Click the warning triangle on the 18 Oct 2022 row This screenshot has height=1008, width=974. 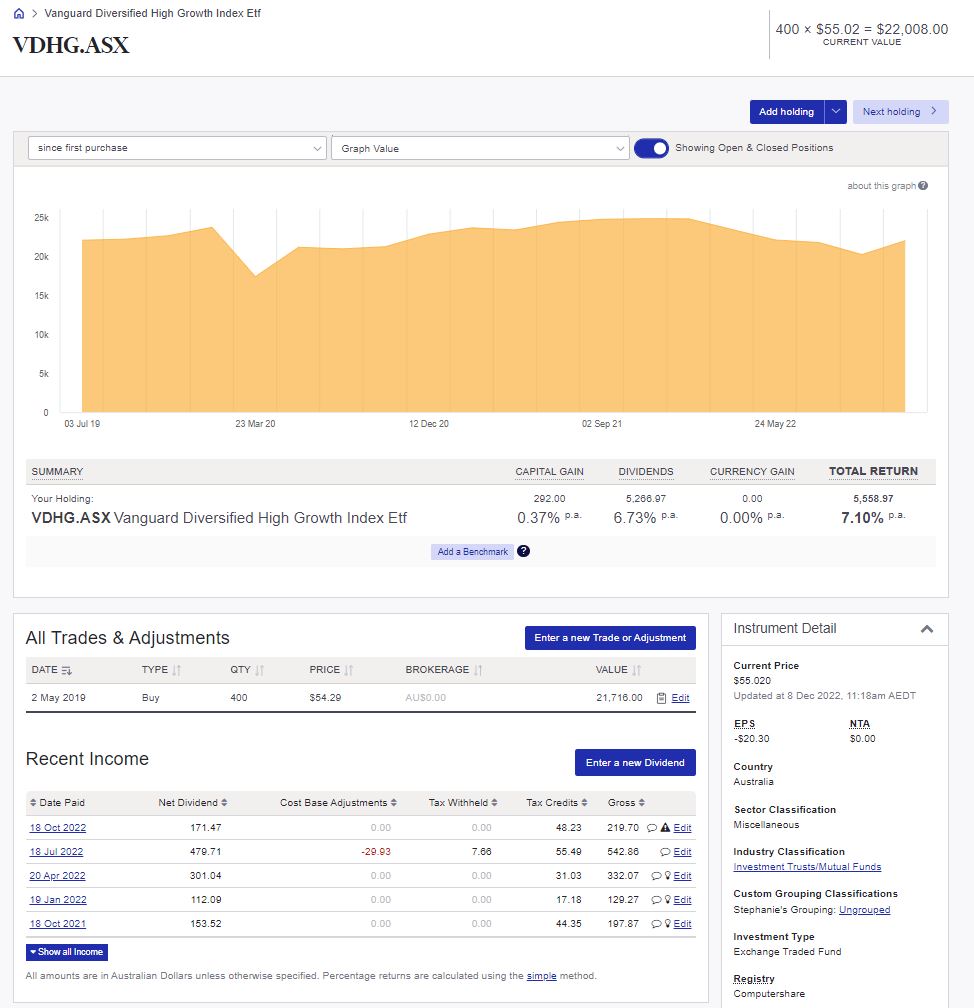pos(665,828)
